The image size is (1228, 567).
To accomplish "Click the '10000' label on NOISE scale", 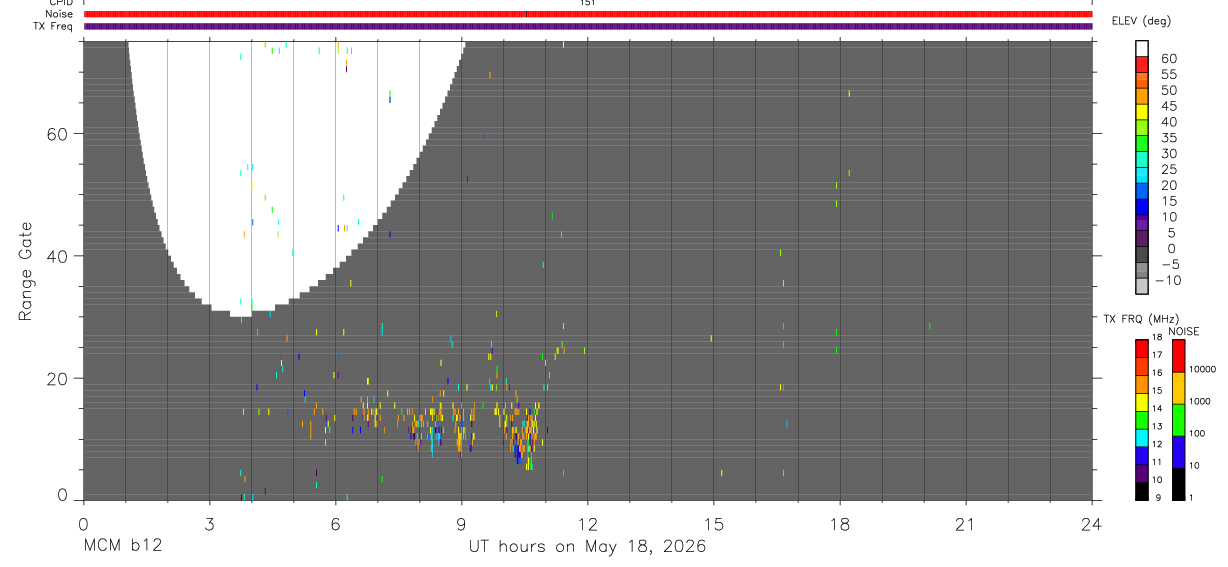I will pyautogui.click(x=1202, y=369).
